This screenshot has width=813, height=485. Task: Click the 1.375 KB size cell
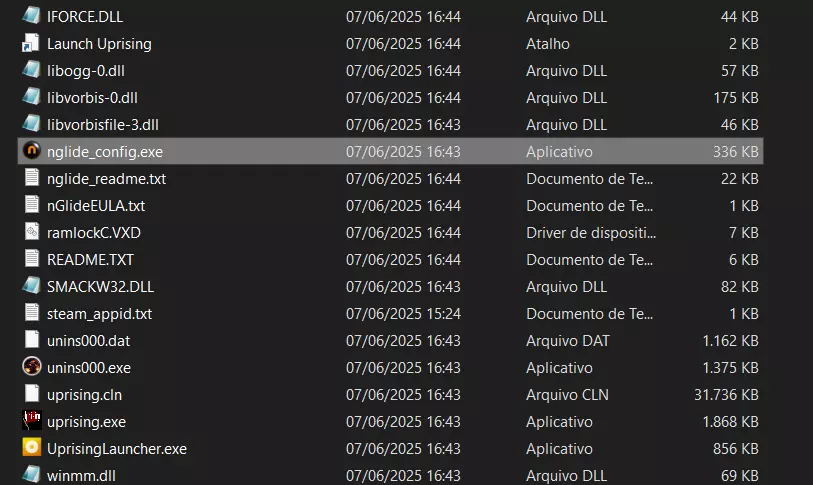(731, 367)
